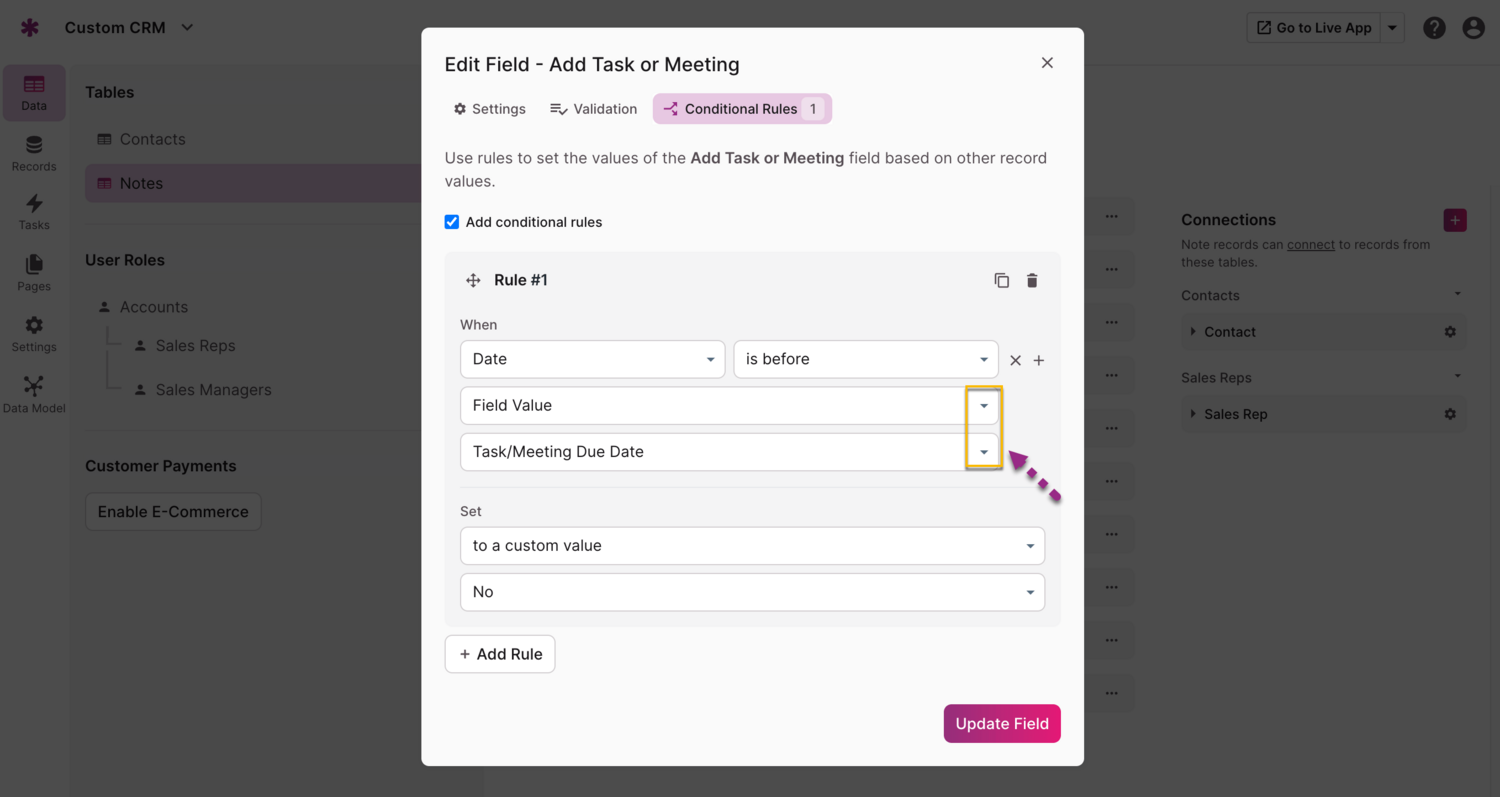The height and width of the screenshot is (797, 1500).
Task: Open Tasks in the left sidebar
Action: pyautogui.click(x=34, y=211)
